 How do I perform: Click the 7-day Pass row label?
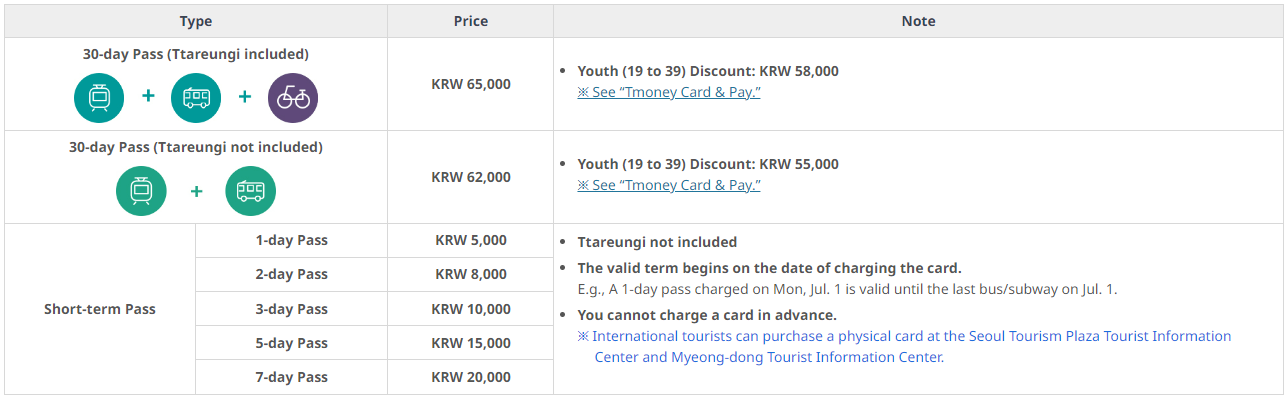pos(292,377)
